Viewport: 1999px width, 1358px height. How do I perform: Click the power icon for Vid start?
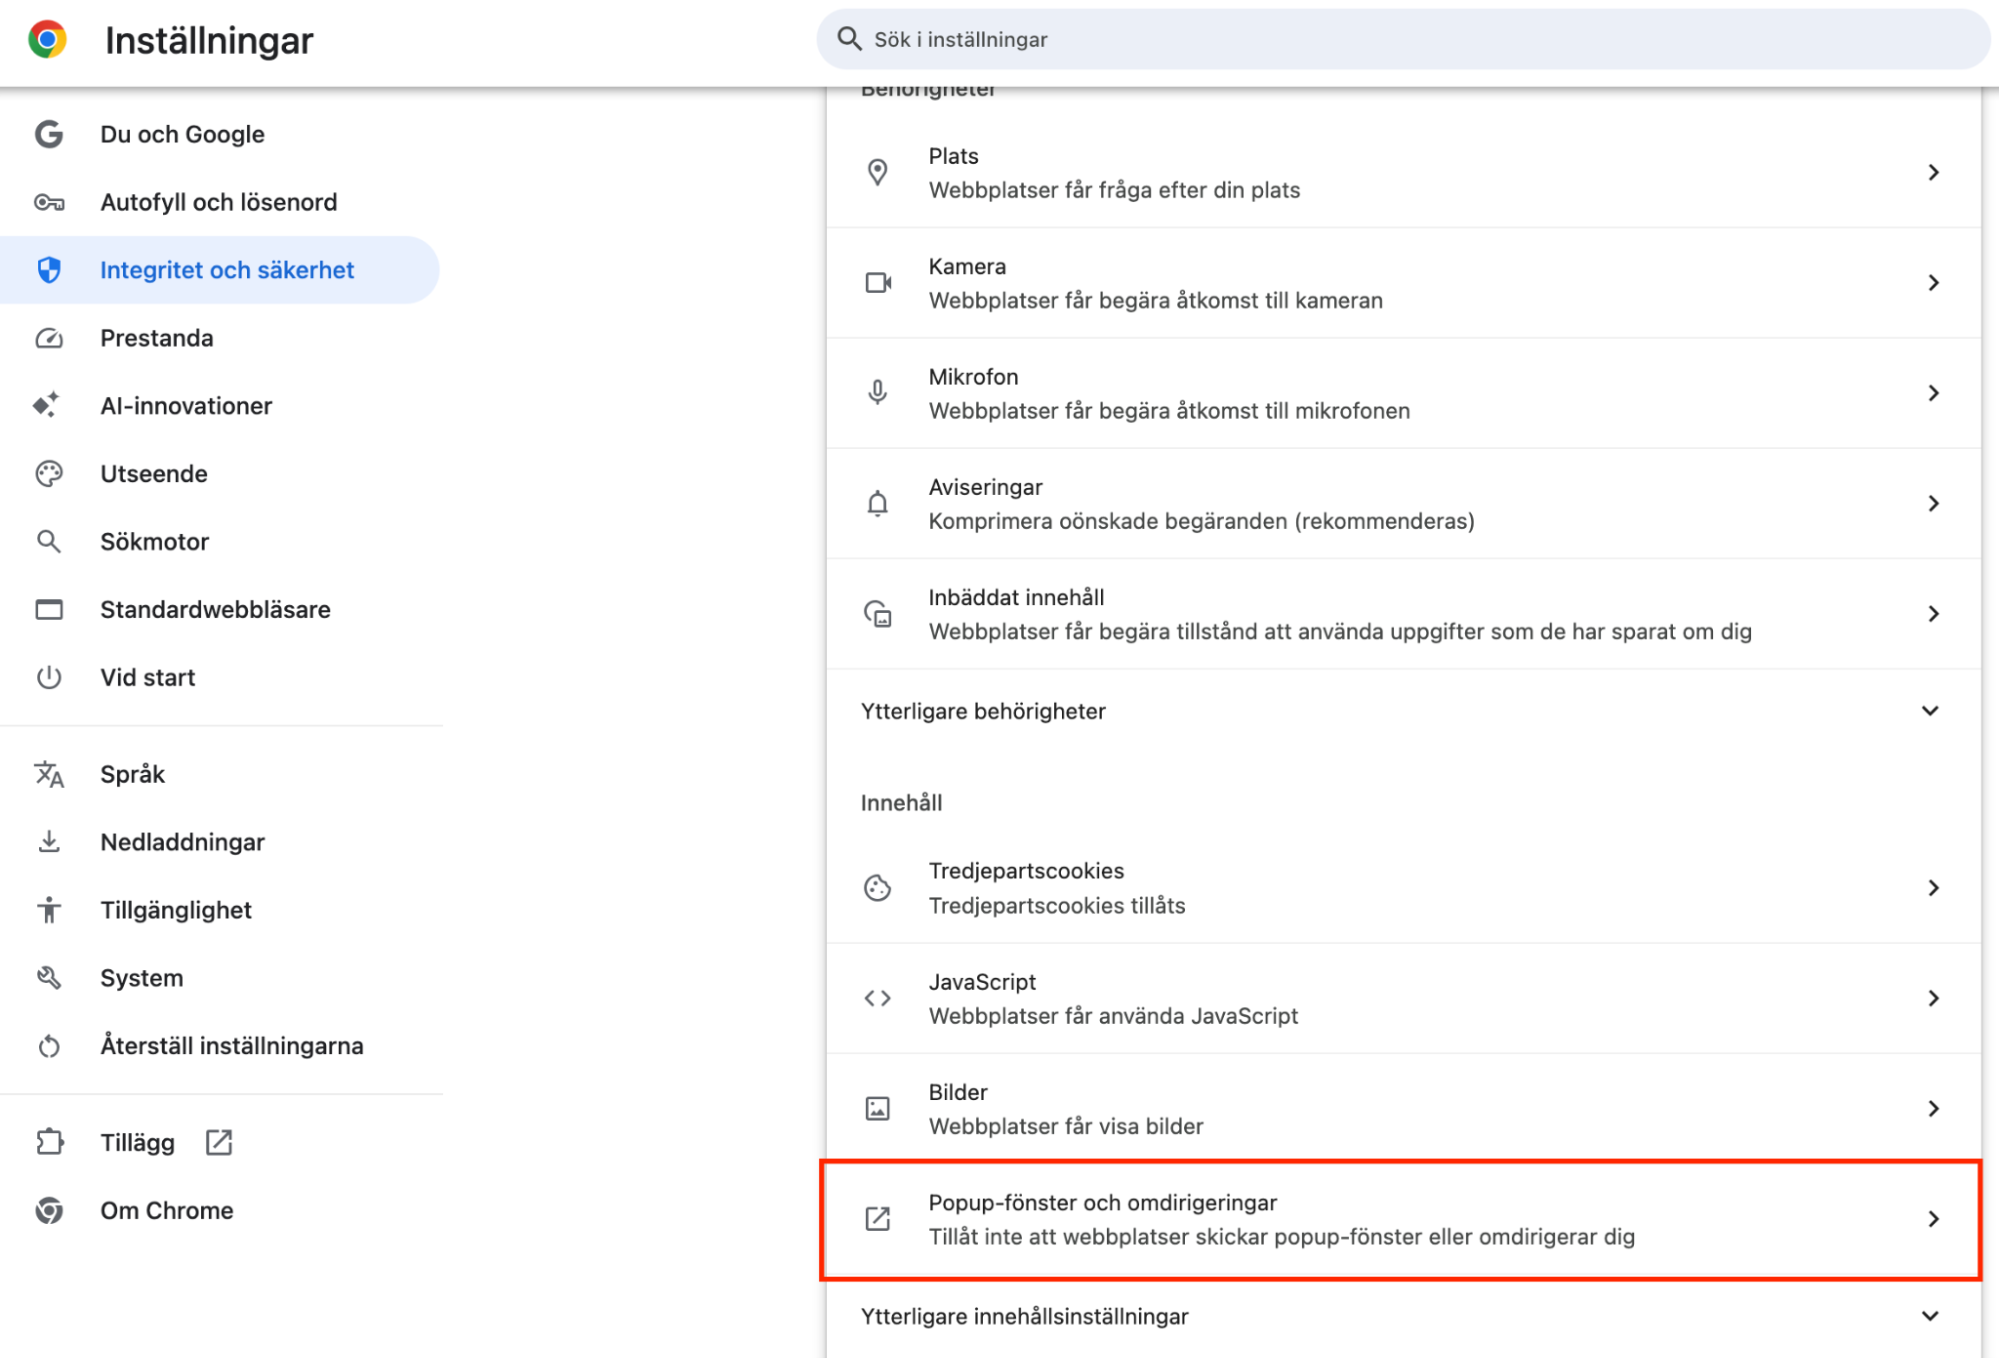(x=49, y=677)
